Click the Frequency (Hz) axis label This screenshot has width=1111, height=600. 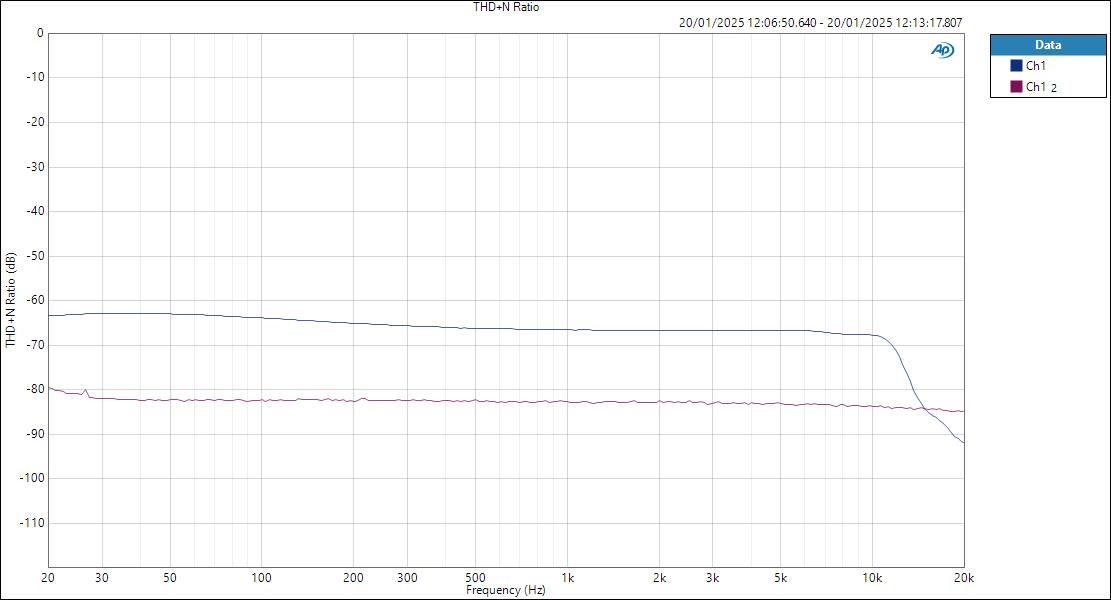(506, 590)
